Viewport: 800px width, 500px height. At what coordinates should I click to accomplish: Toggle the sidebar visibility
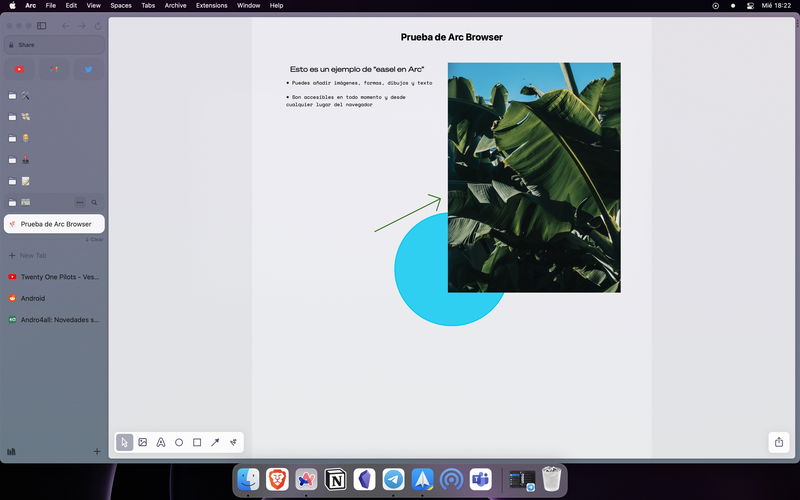pyautogui.click(x=41, y=25)
